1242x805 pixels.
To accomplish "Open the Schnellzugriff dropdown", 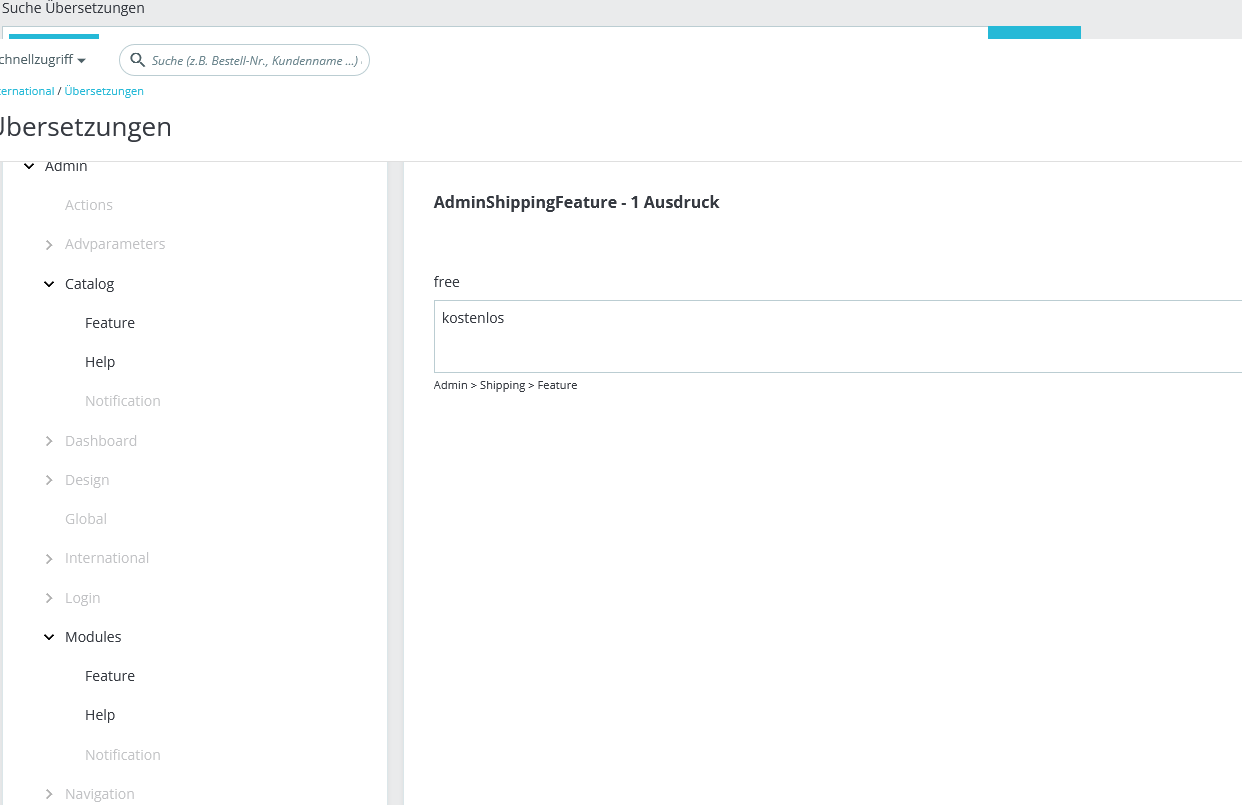I will 43,60.
